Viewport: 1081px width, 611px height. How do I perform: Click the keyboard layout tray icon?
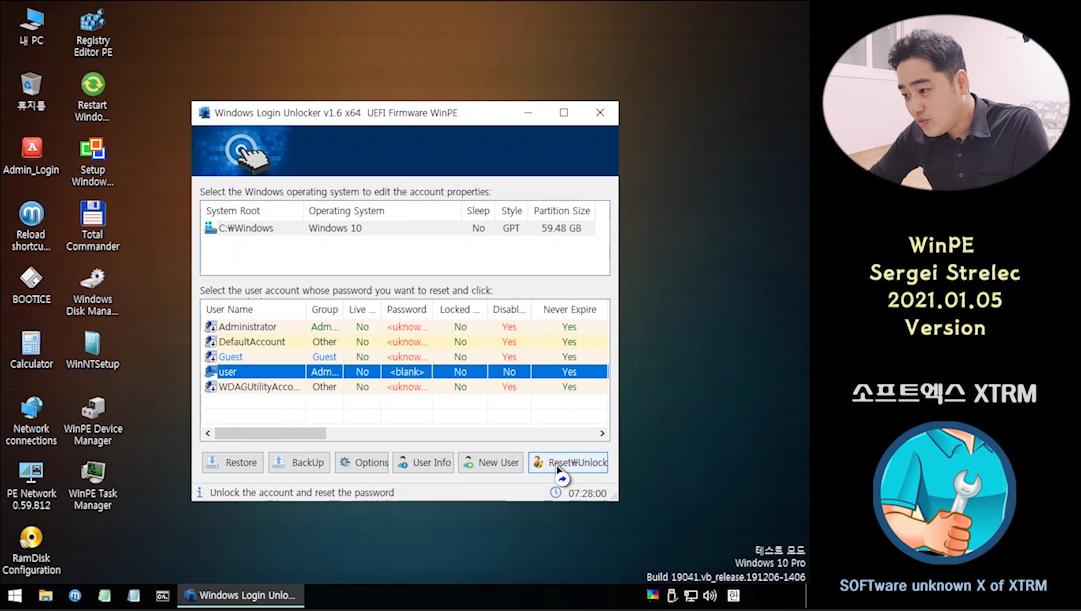[734, 595]
